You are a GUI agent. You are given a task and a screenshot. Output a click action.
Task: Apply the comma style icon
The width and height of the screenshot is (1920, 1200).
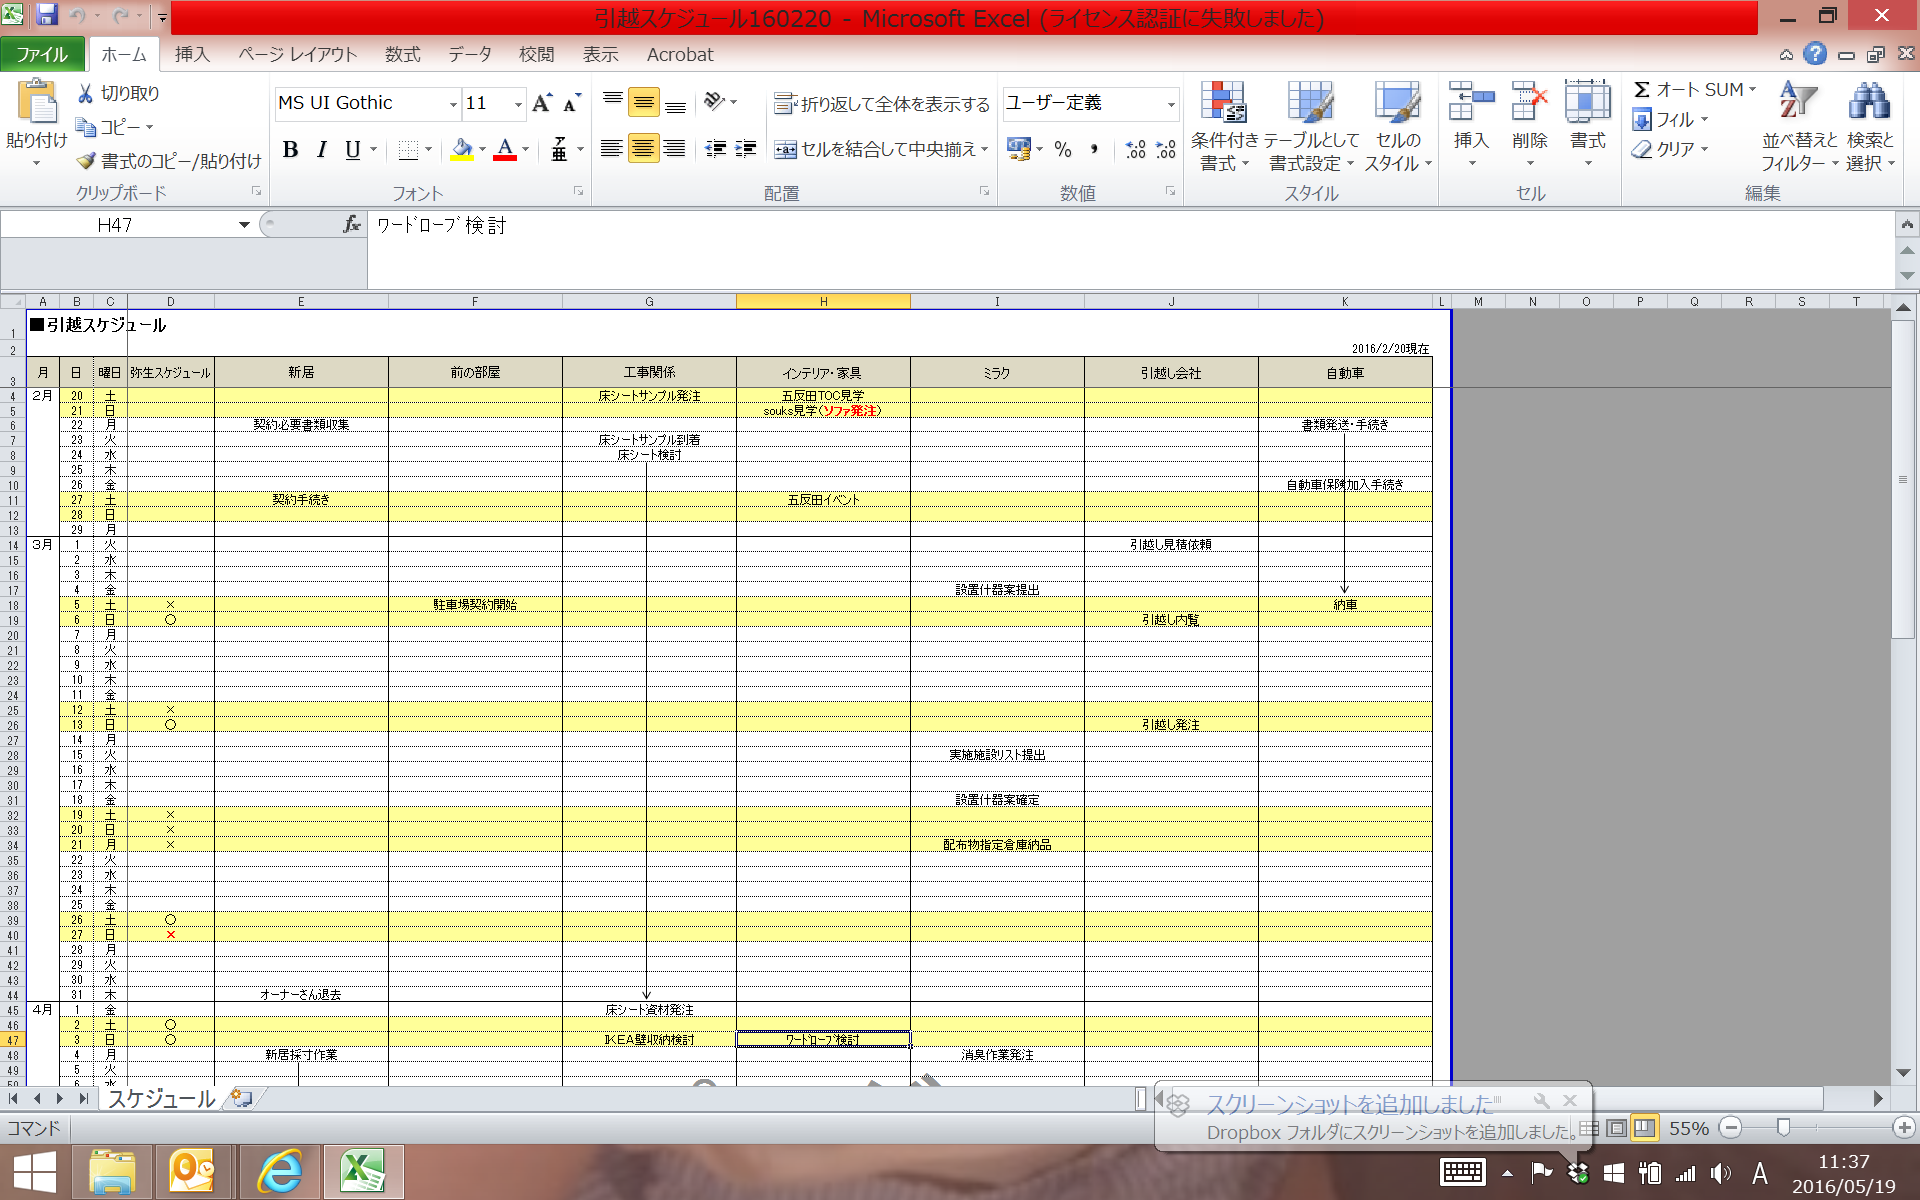tap(1095, 150)
